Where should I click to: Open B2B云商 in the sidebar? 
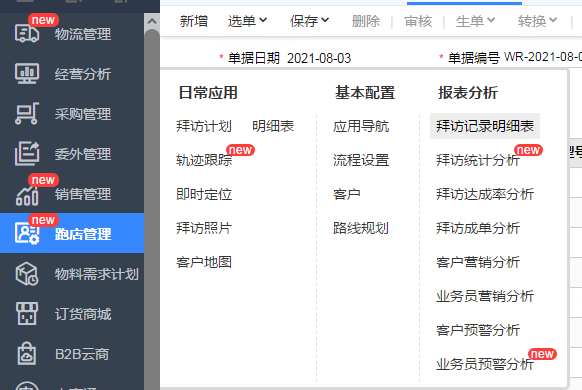(82, 354)
